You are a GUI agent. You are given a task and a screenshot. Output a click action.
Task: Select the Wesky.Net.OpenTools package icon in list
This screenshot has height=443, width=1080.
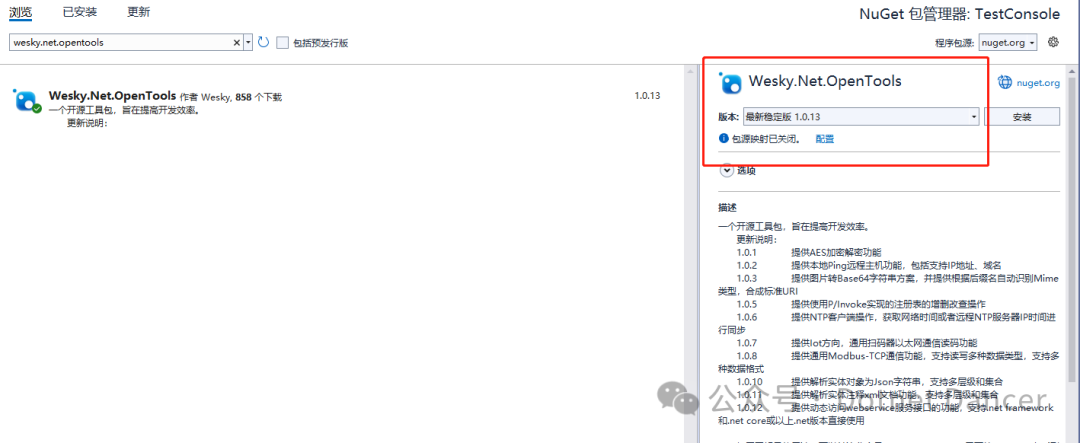(28, 101)
